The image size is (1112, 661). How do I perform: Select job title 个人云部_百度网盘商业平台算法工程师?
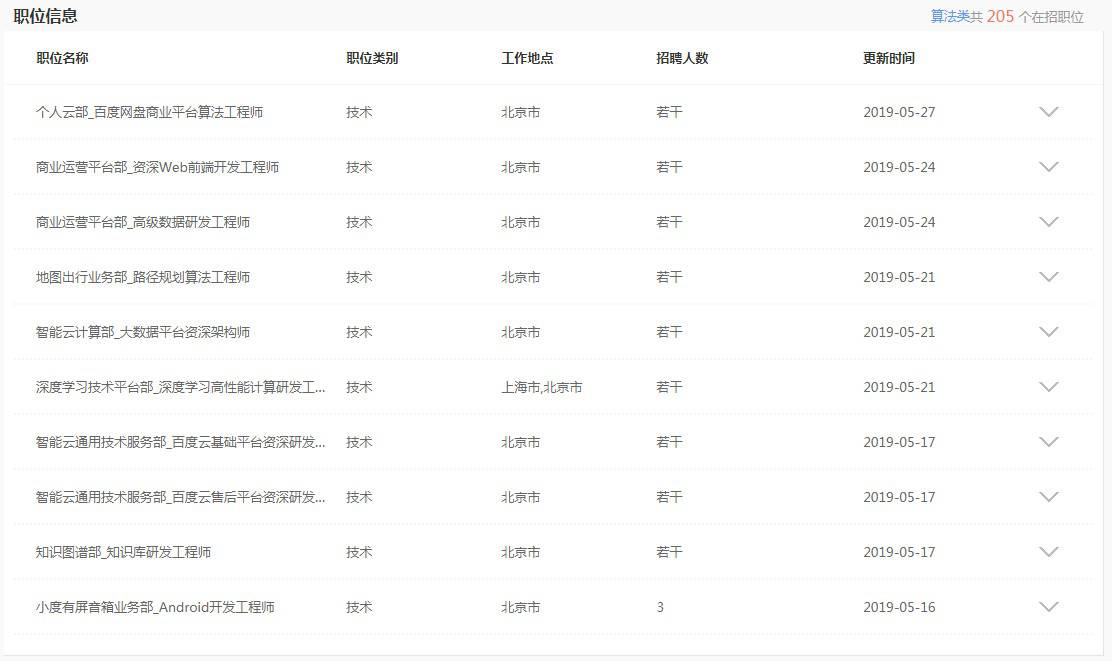point(152,112)
